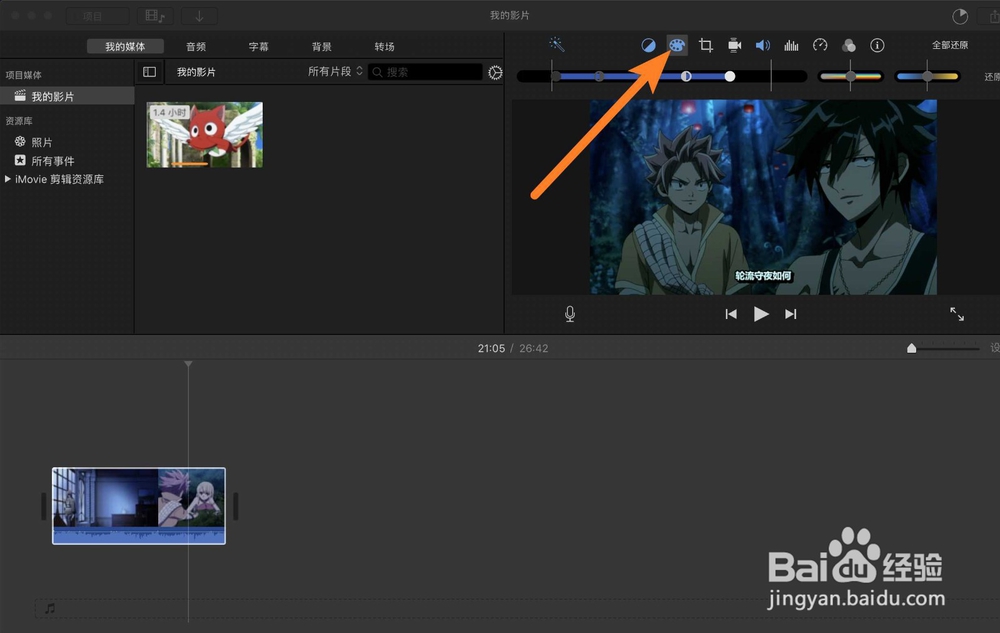This screenshot has height=633, width=1000.
Task: Toggle the Noise Reduction and Equalizer panel
Action: click(x=791, y=45)
